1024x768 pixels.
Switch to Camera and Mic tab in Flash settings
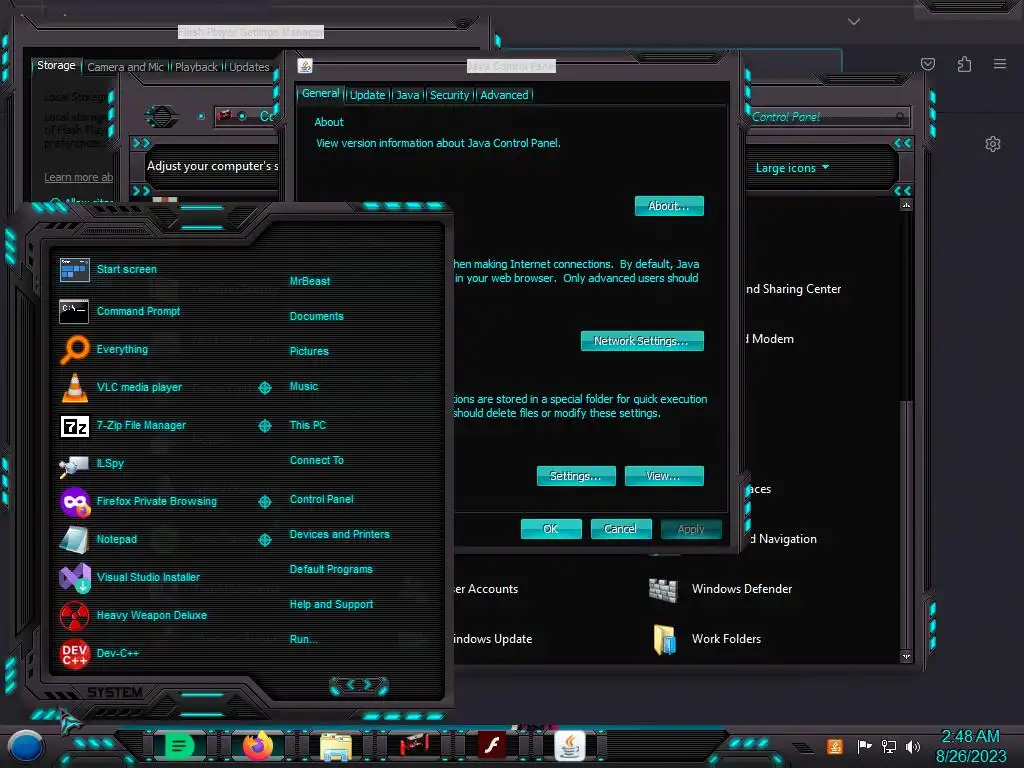click(125, 67)
